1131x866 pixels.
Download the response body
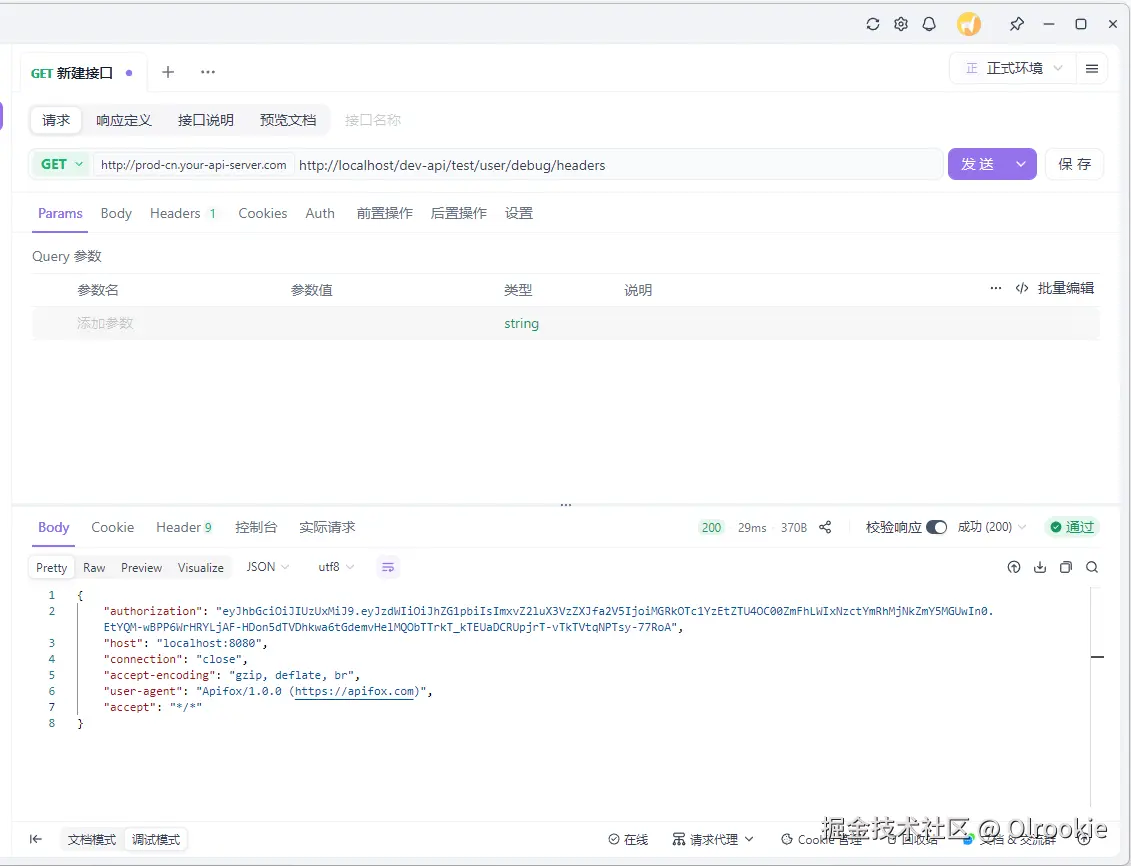point(1040,567)
